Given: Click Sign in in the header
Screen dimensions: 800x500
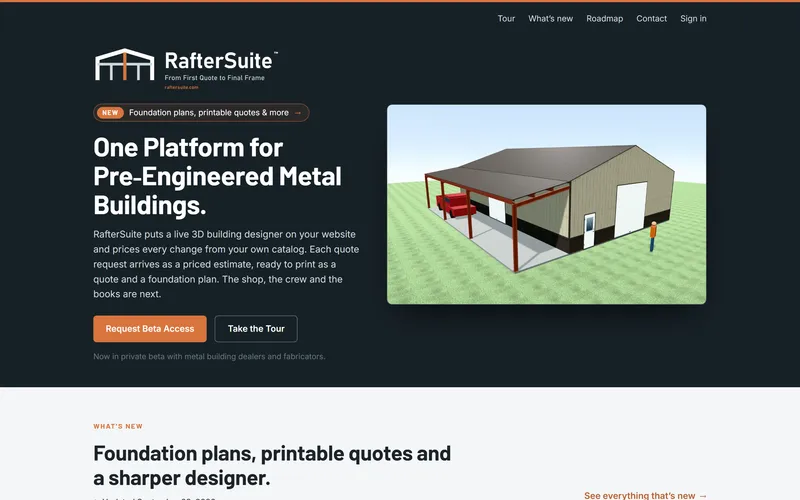Looking at the screenshot, I should pos(693,18).
